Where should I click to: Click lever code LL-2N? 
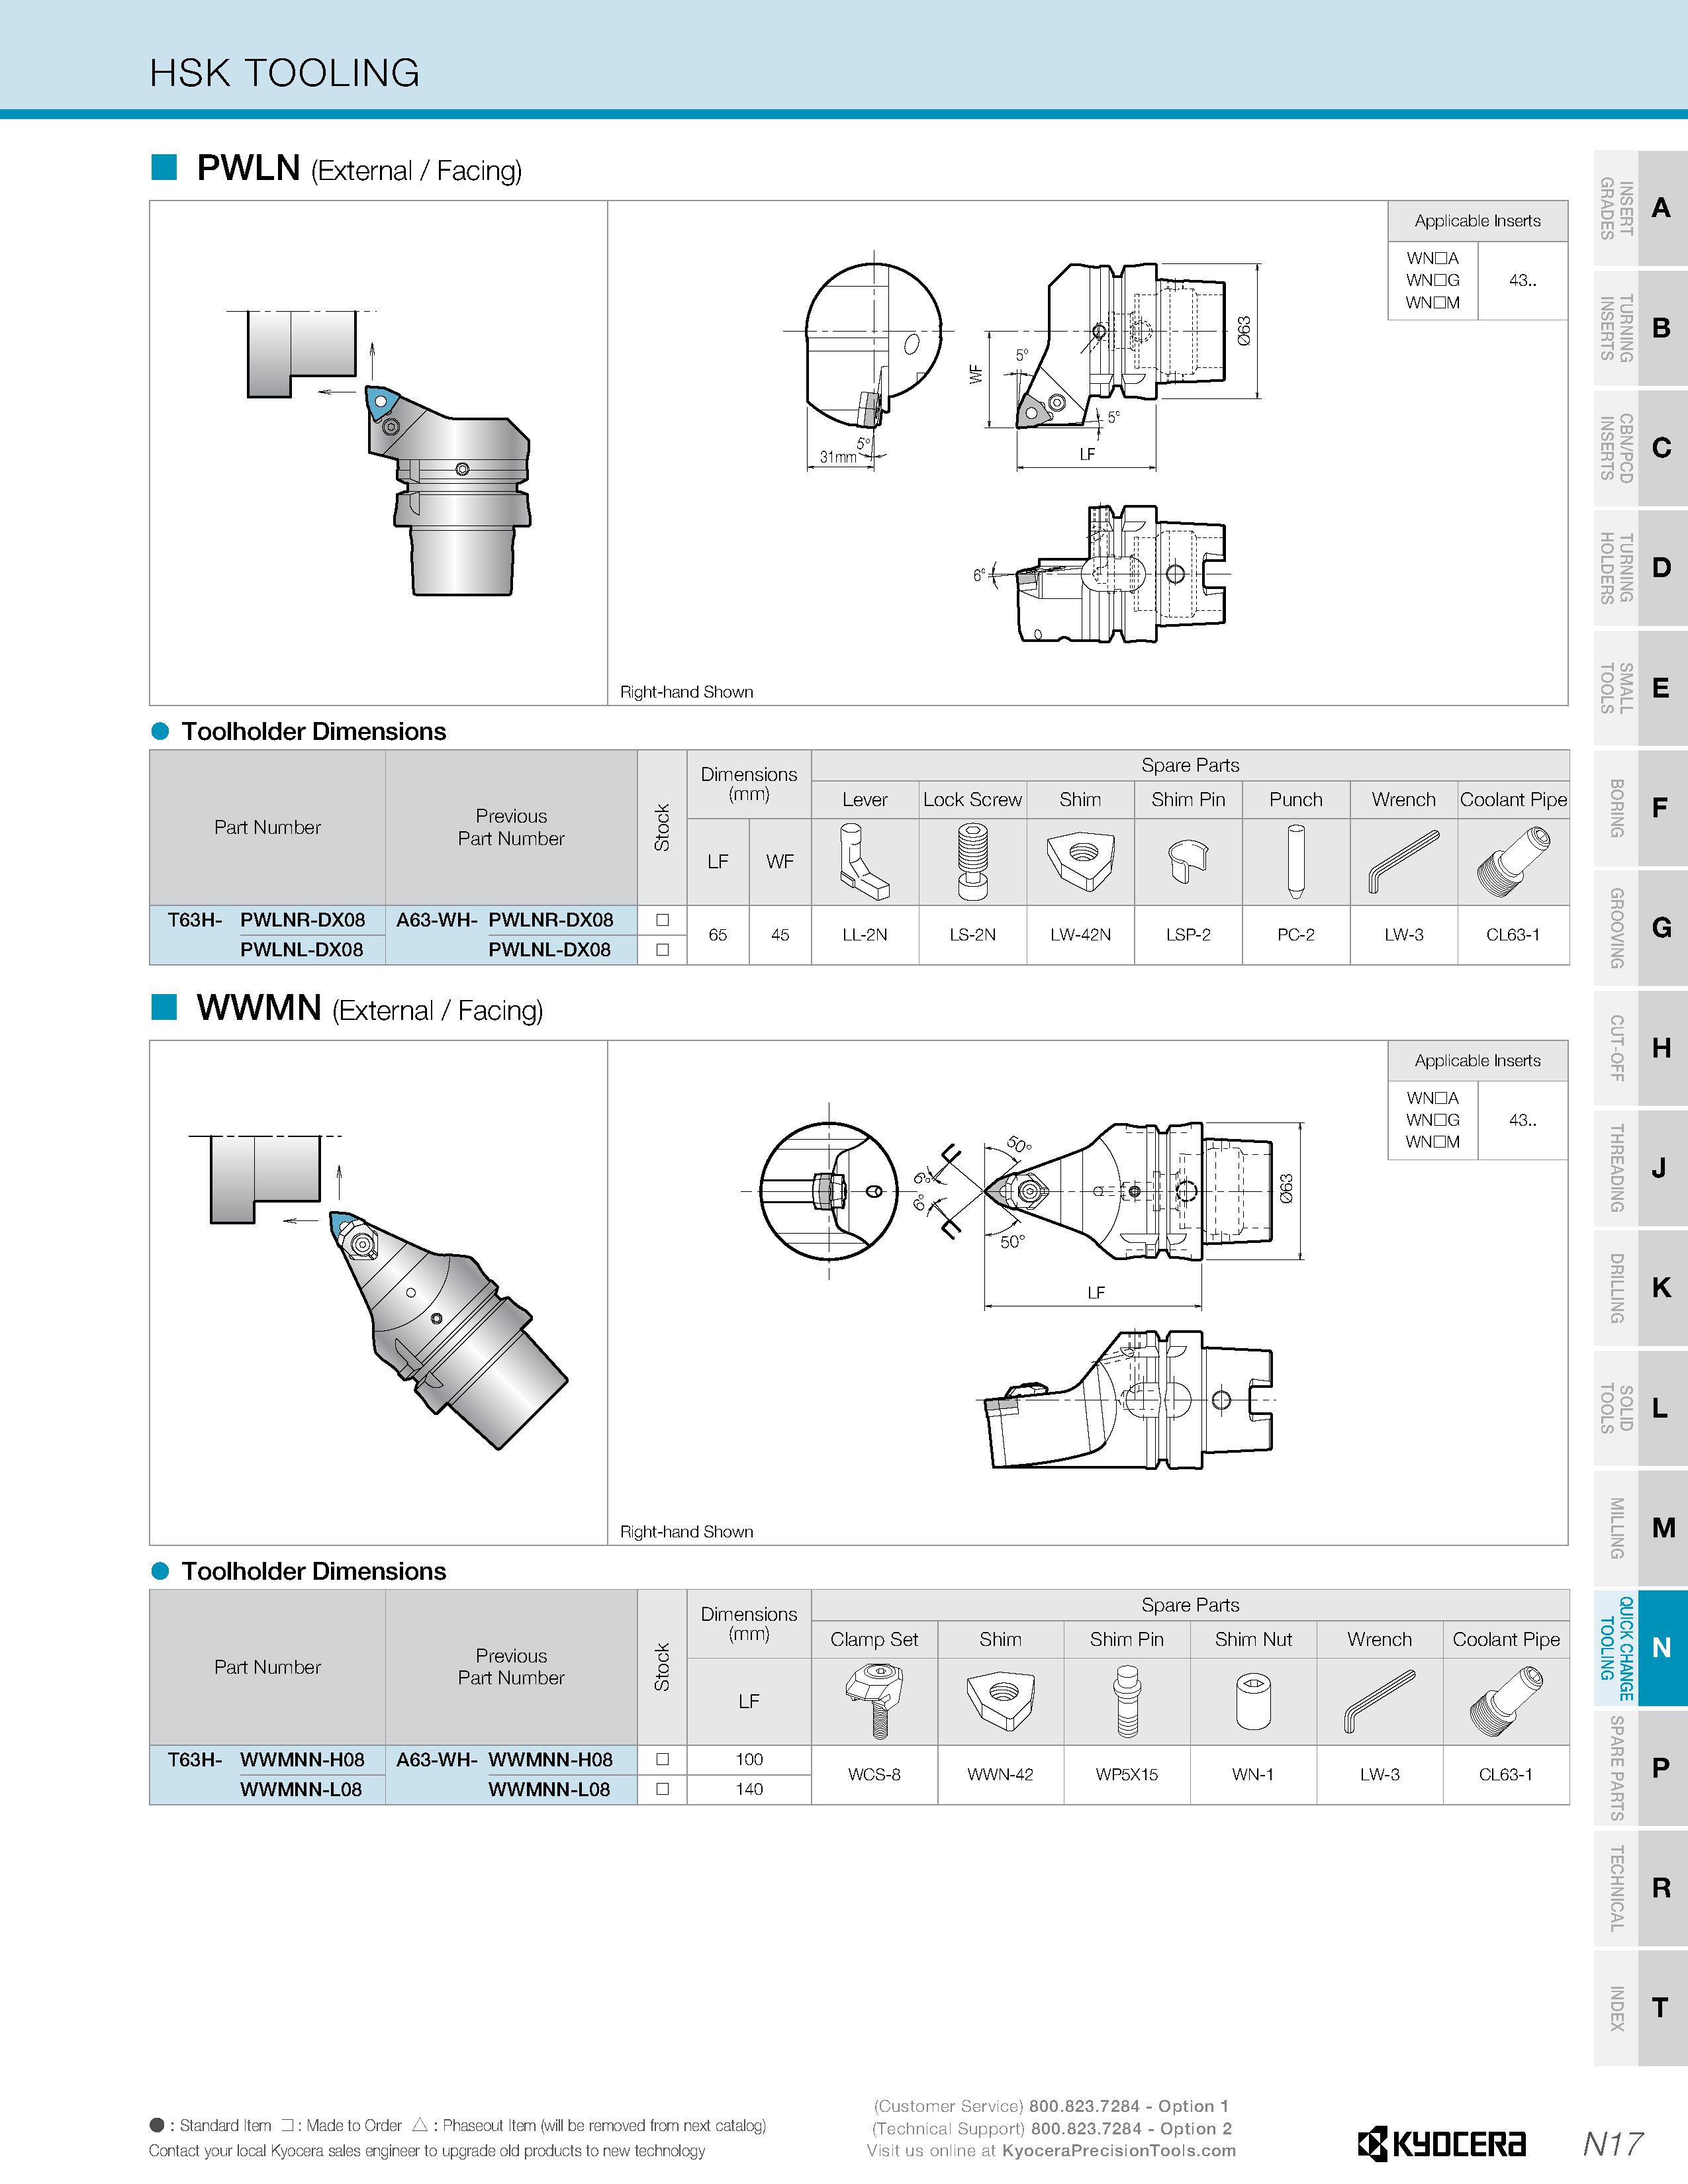[x=864, y=935]
